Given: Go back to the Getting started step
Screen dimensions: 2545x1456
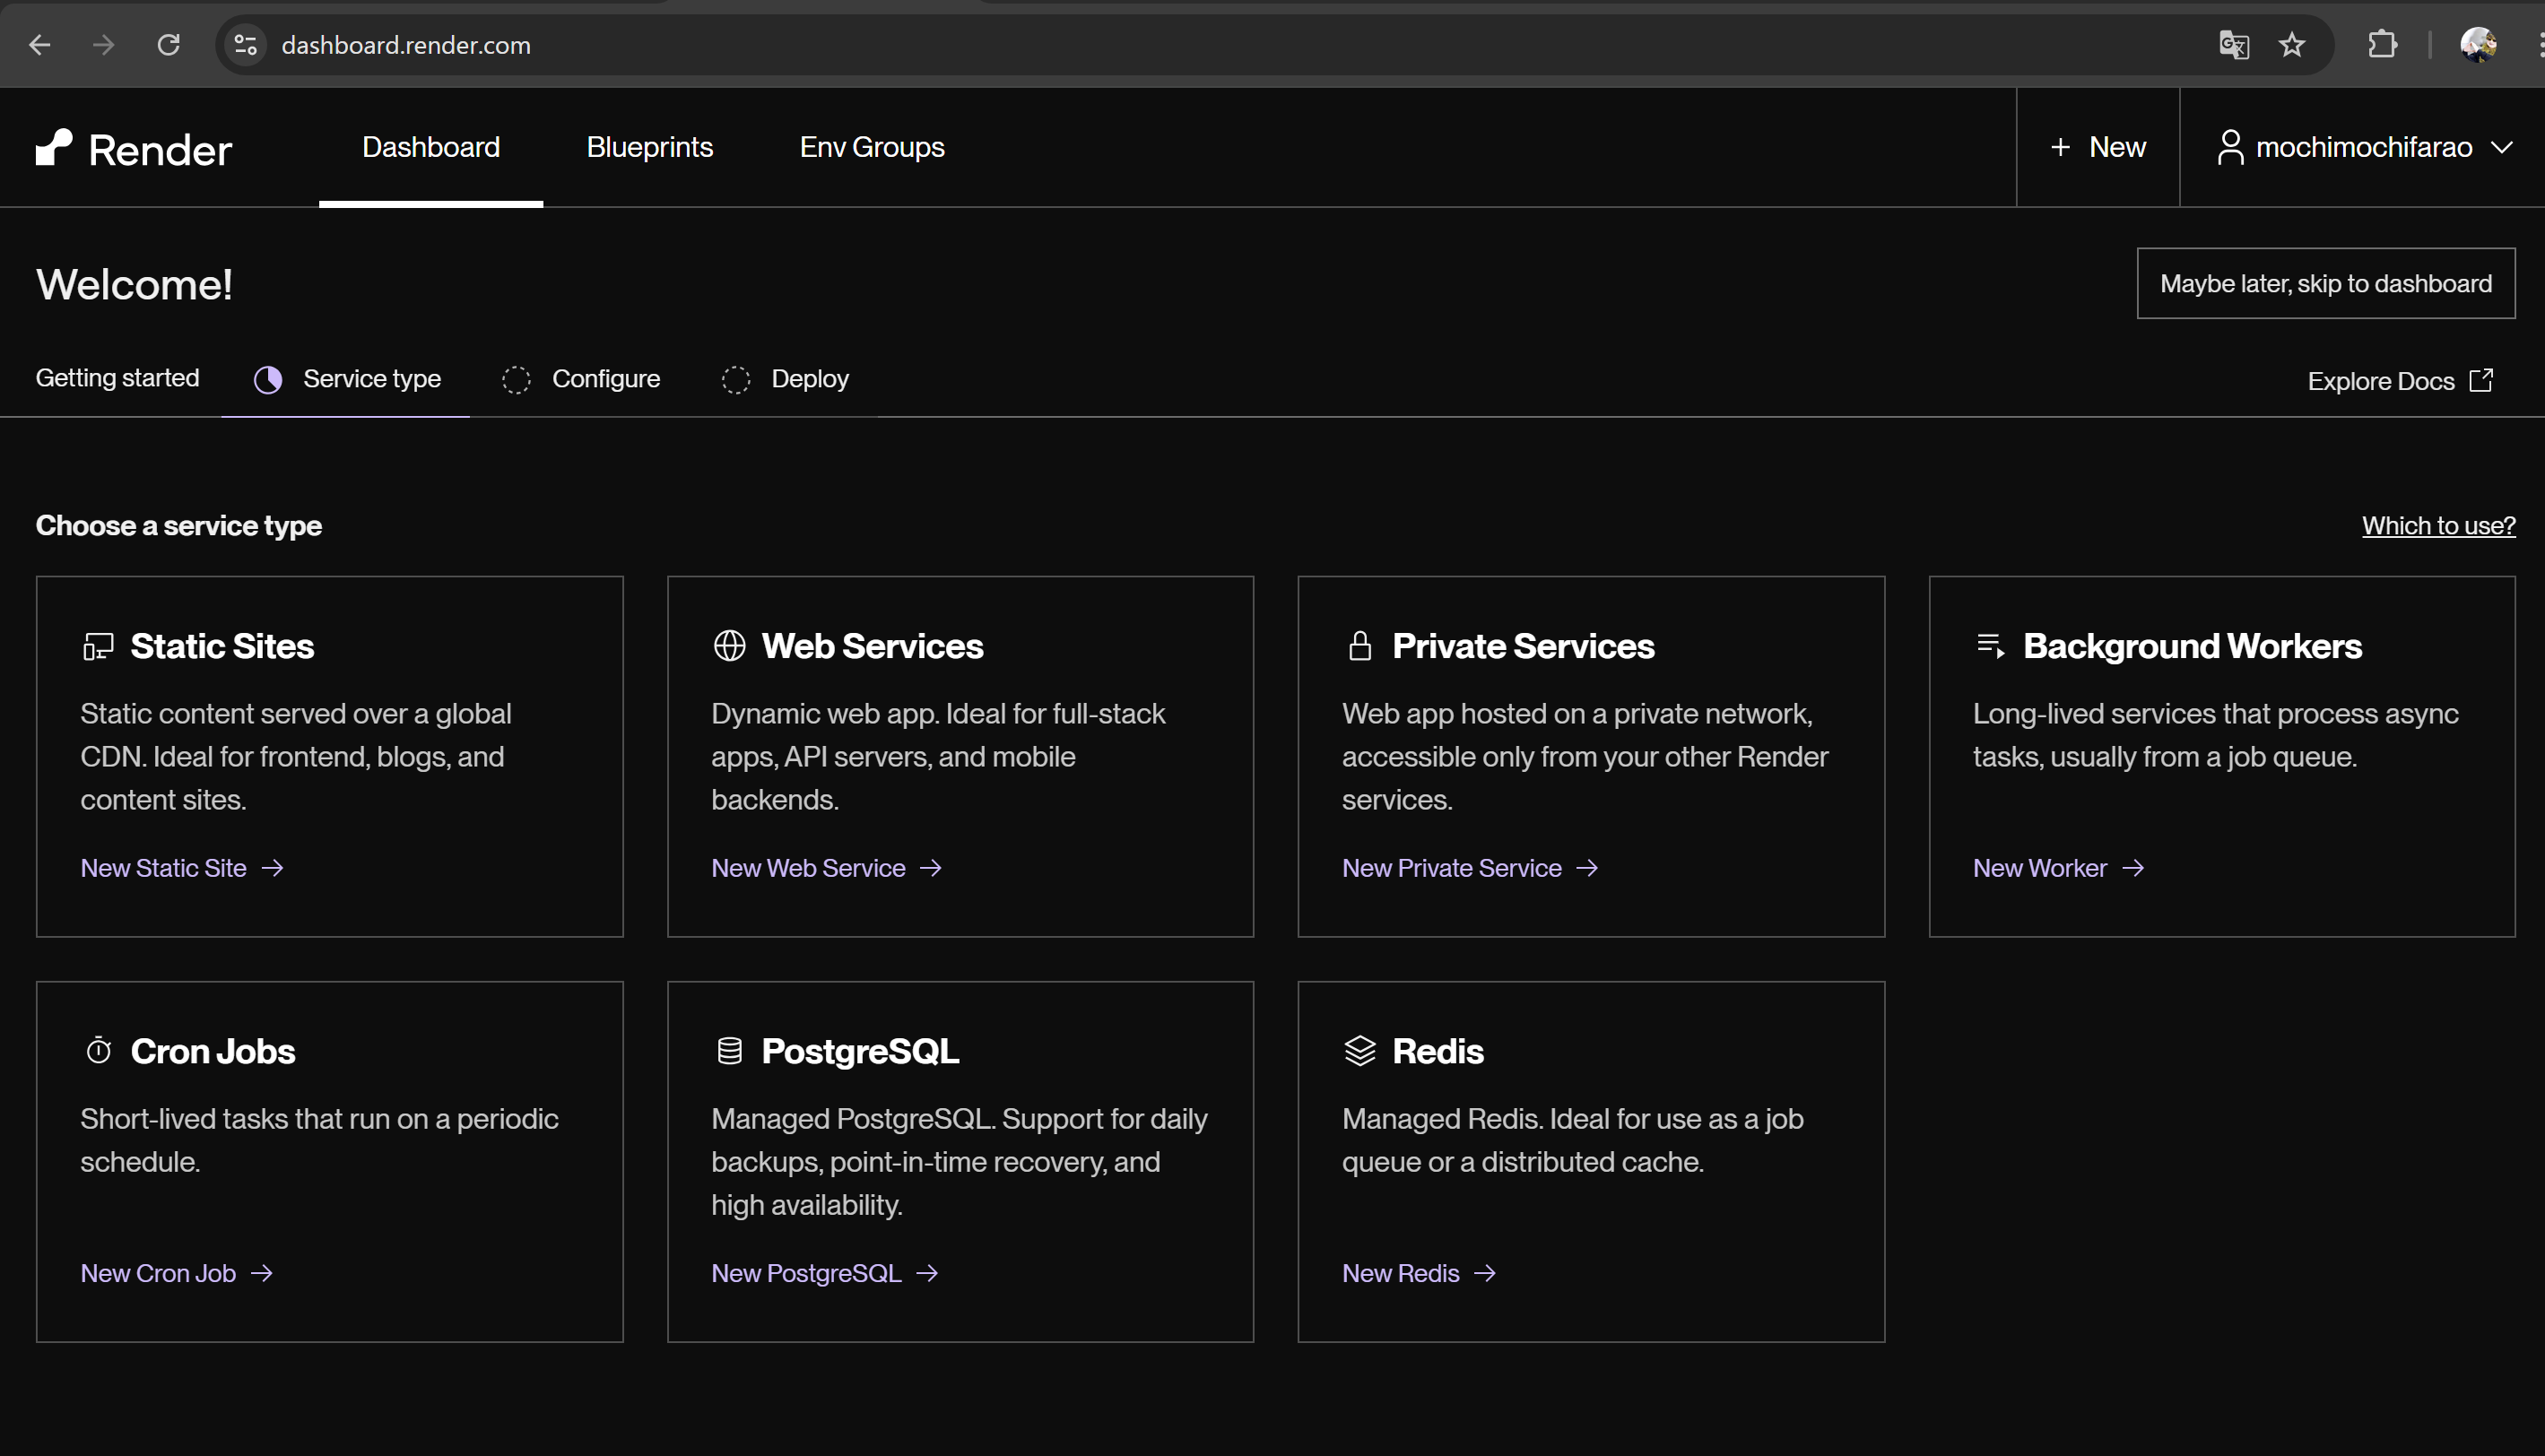Looking at the screenshot, I should (117, 378).
